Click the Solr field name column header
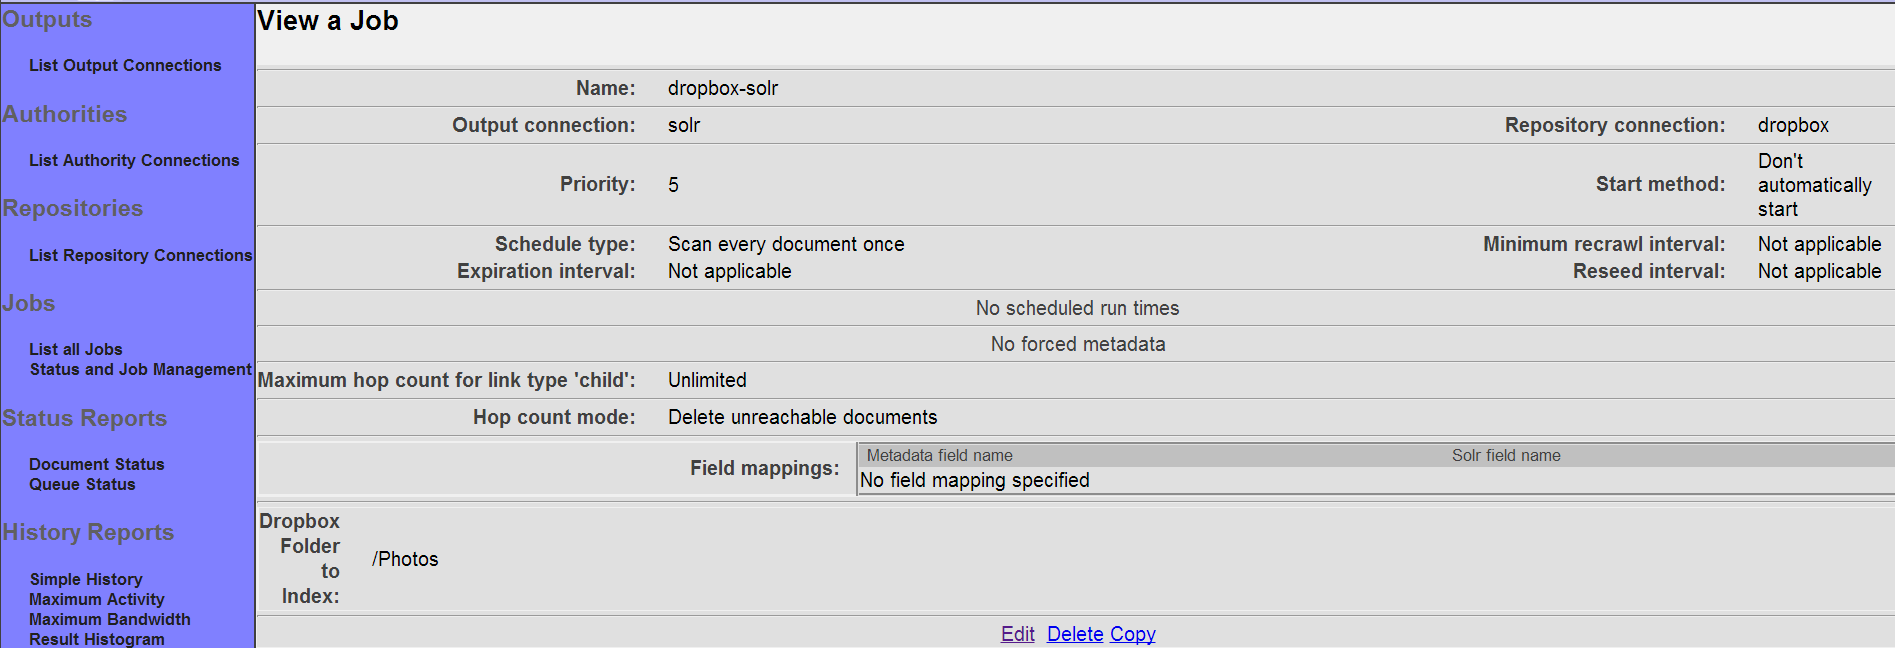The height and width of the screenshot is (648, 1895). tap(1506, 455)
